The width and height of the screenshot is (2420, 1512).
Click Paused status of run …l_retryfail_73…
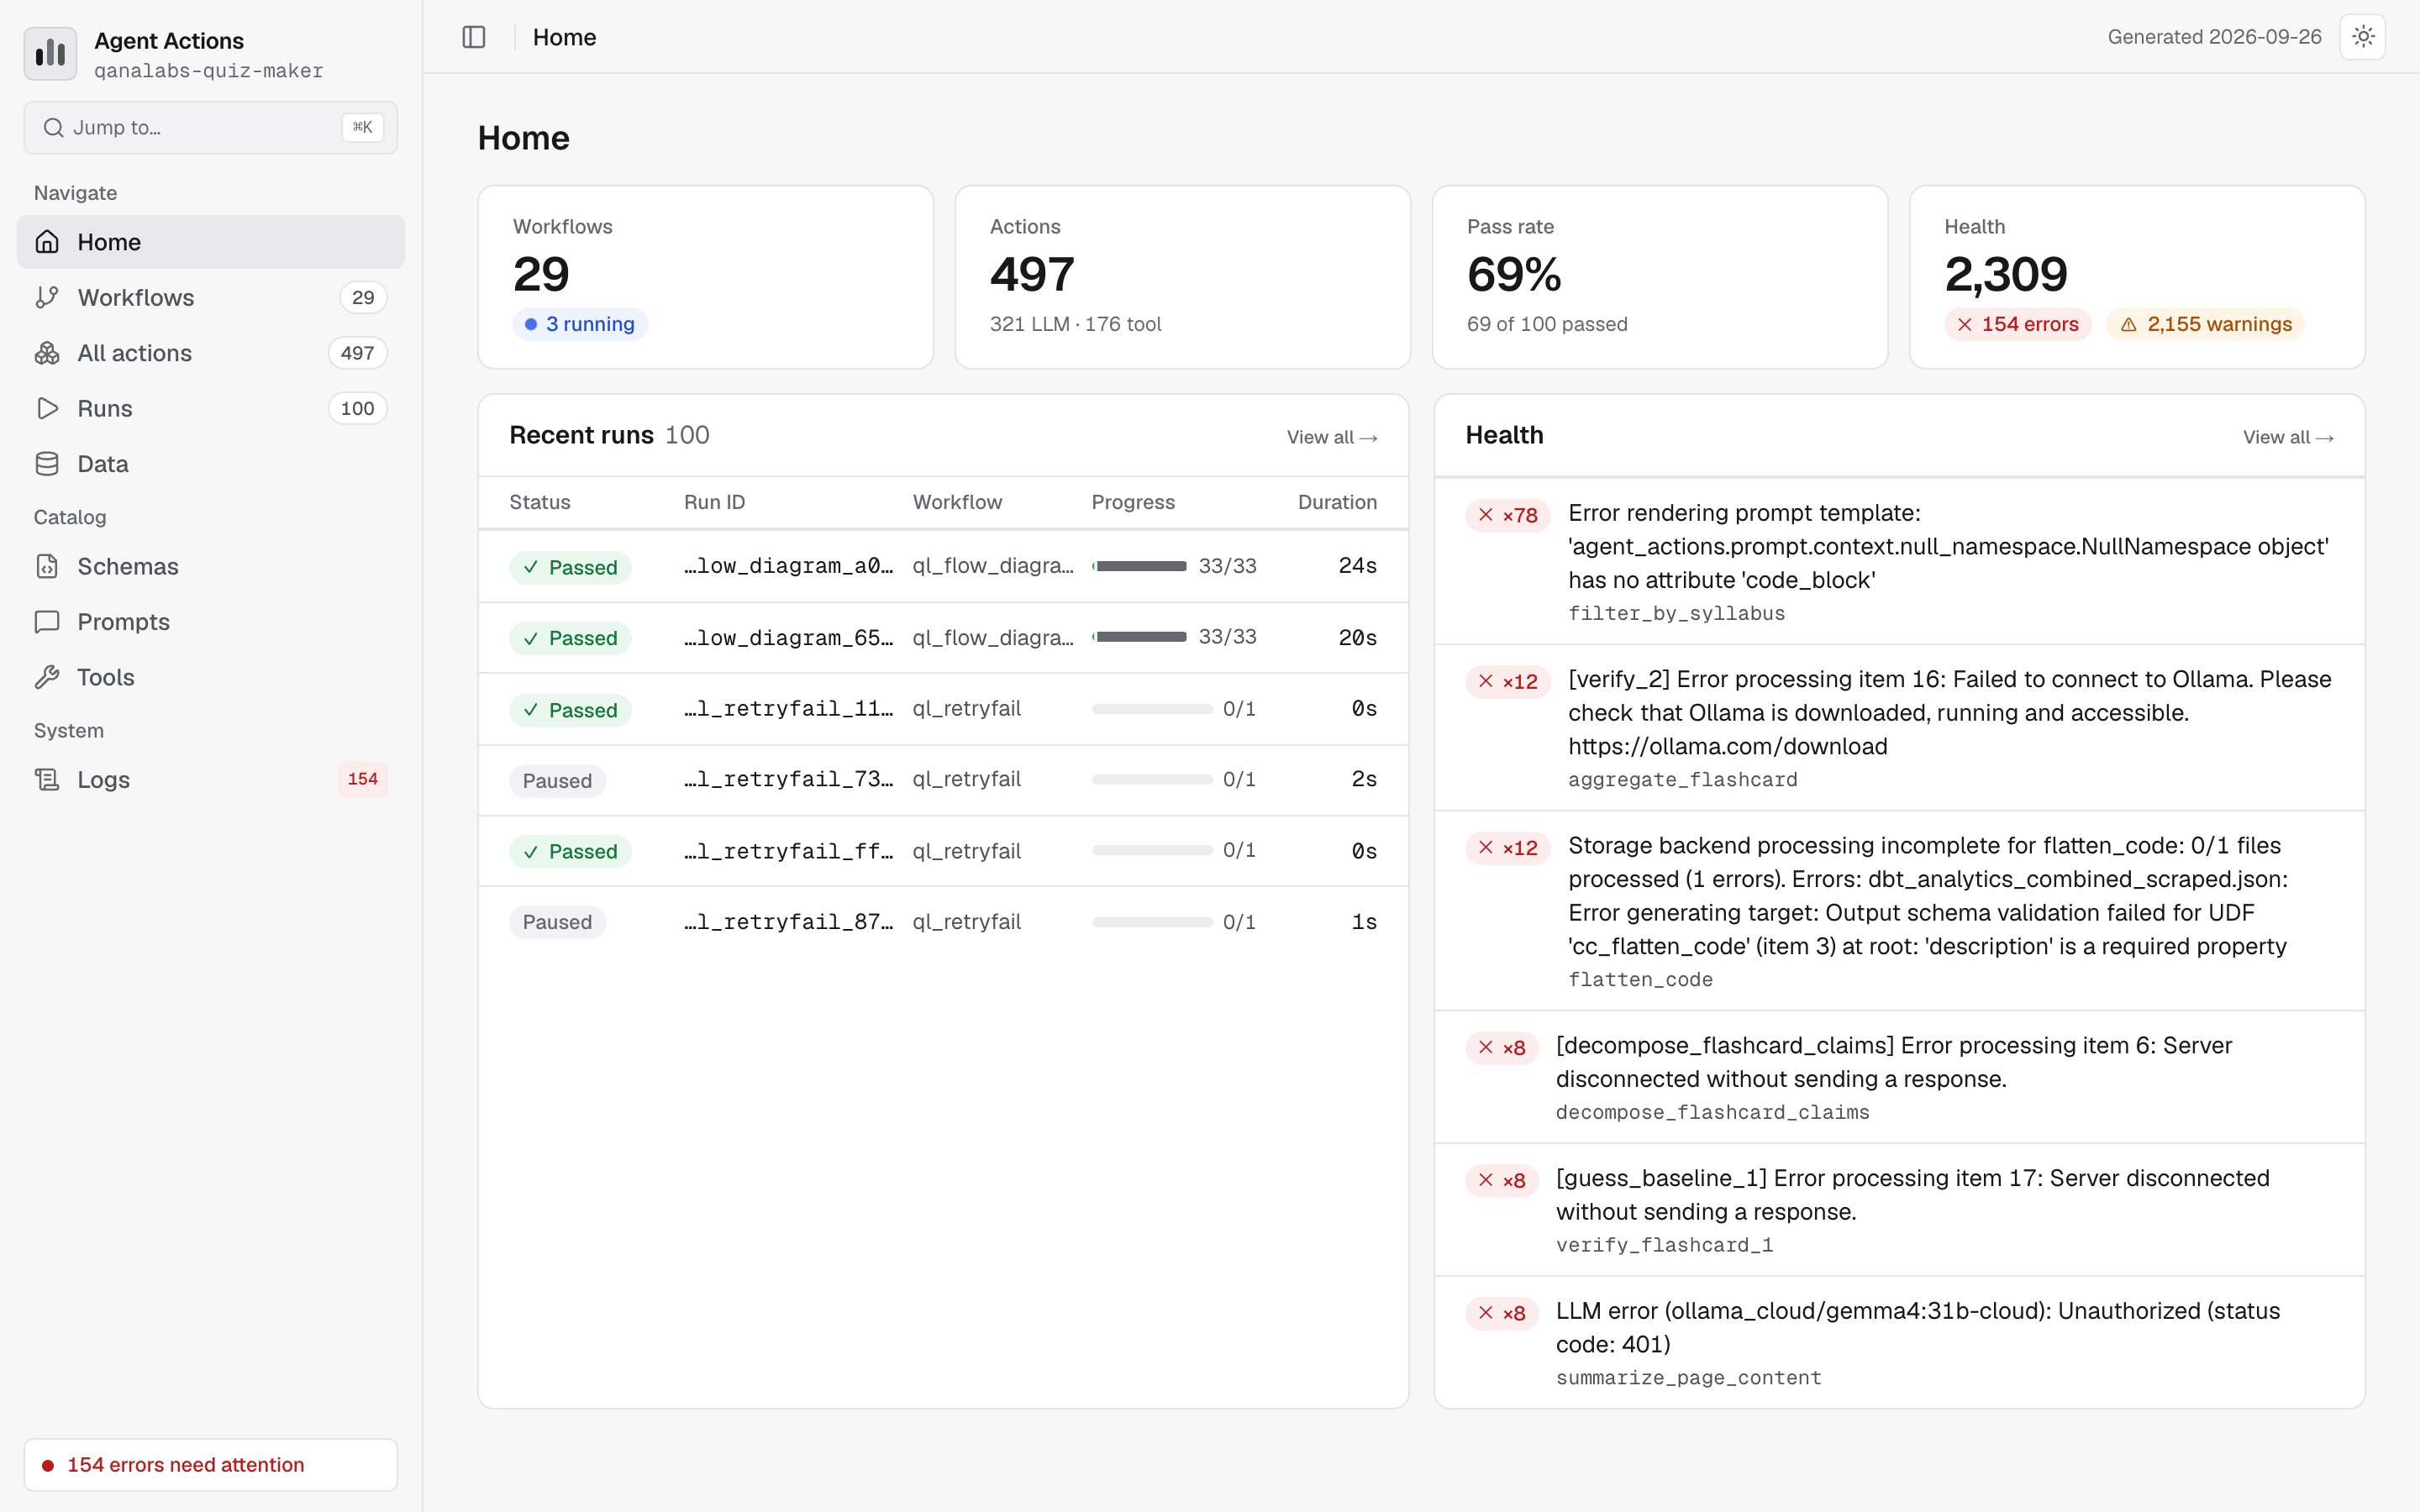pyautogui.click(x=557, y=780)
